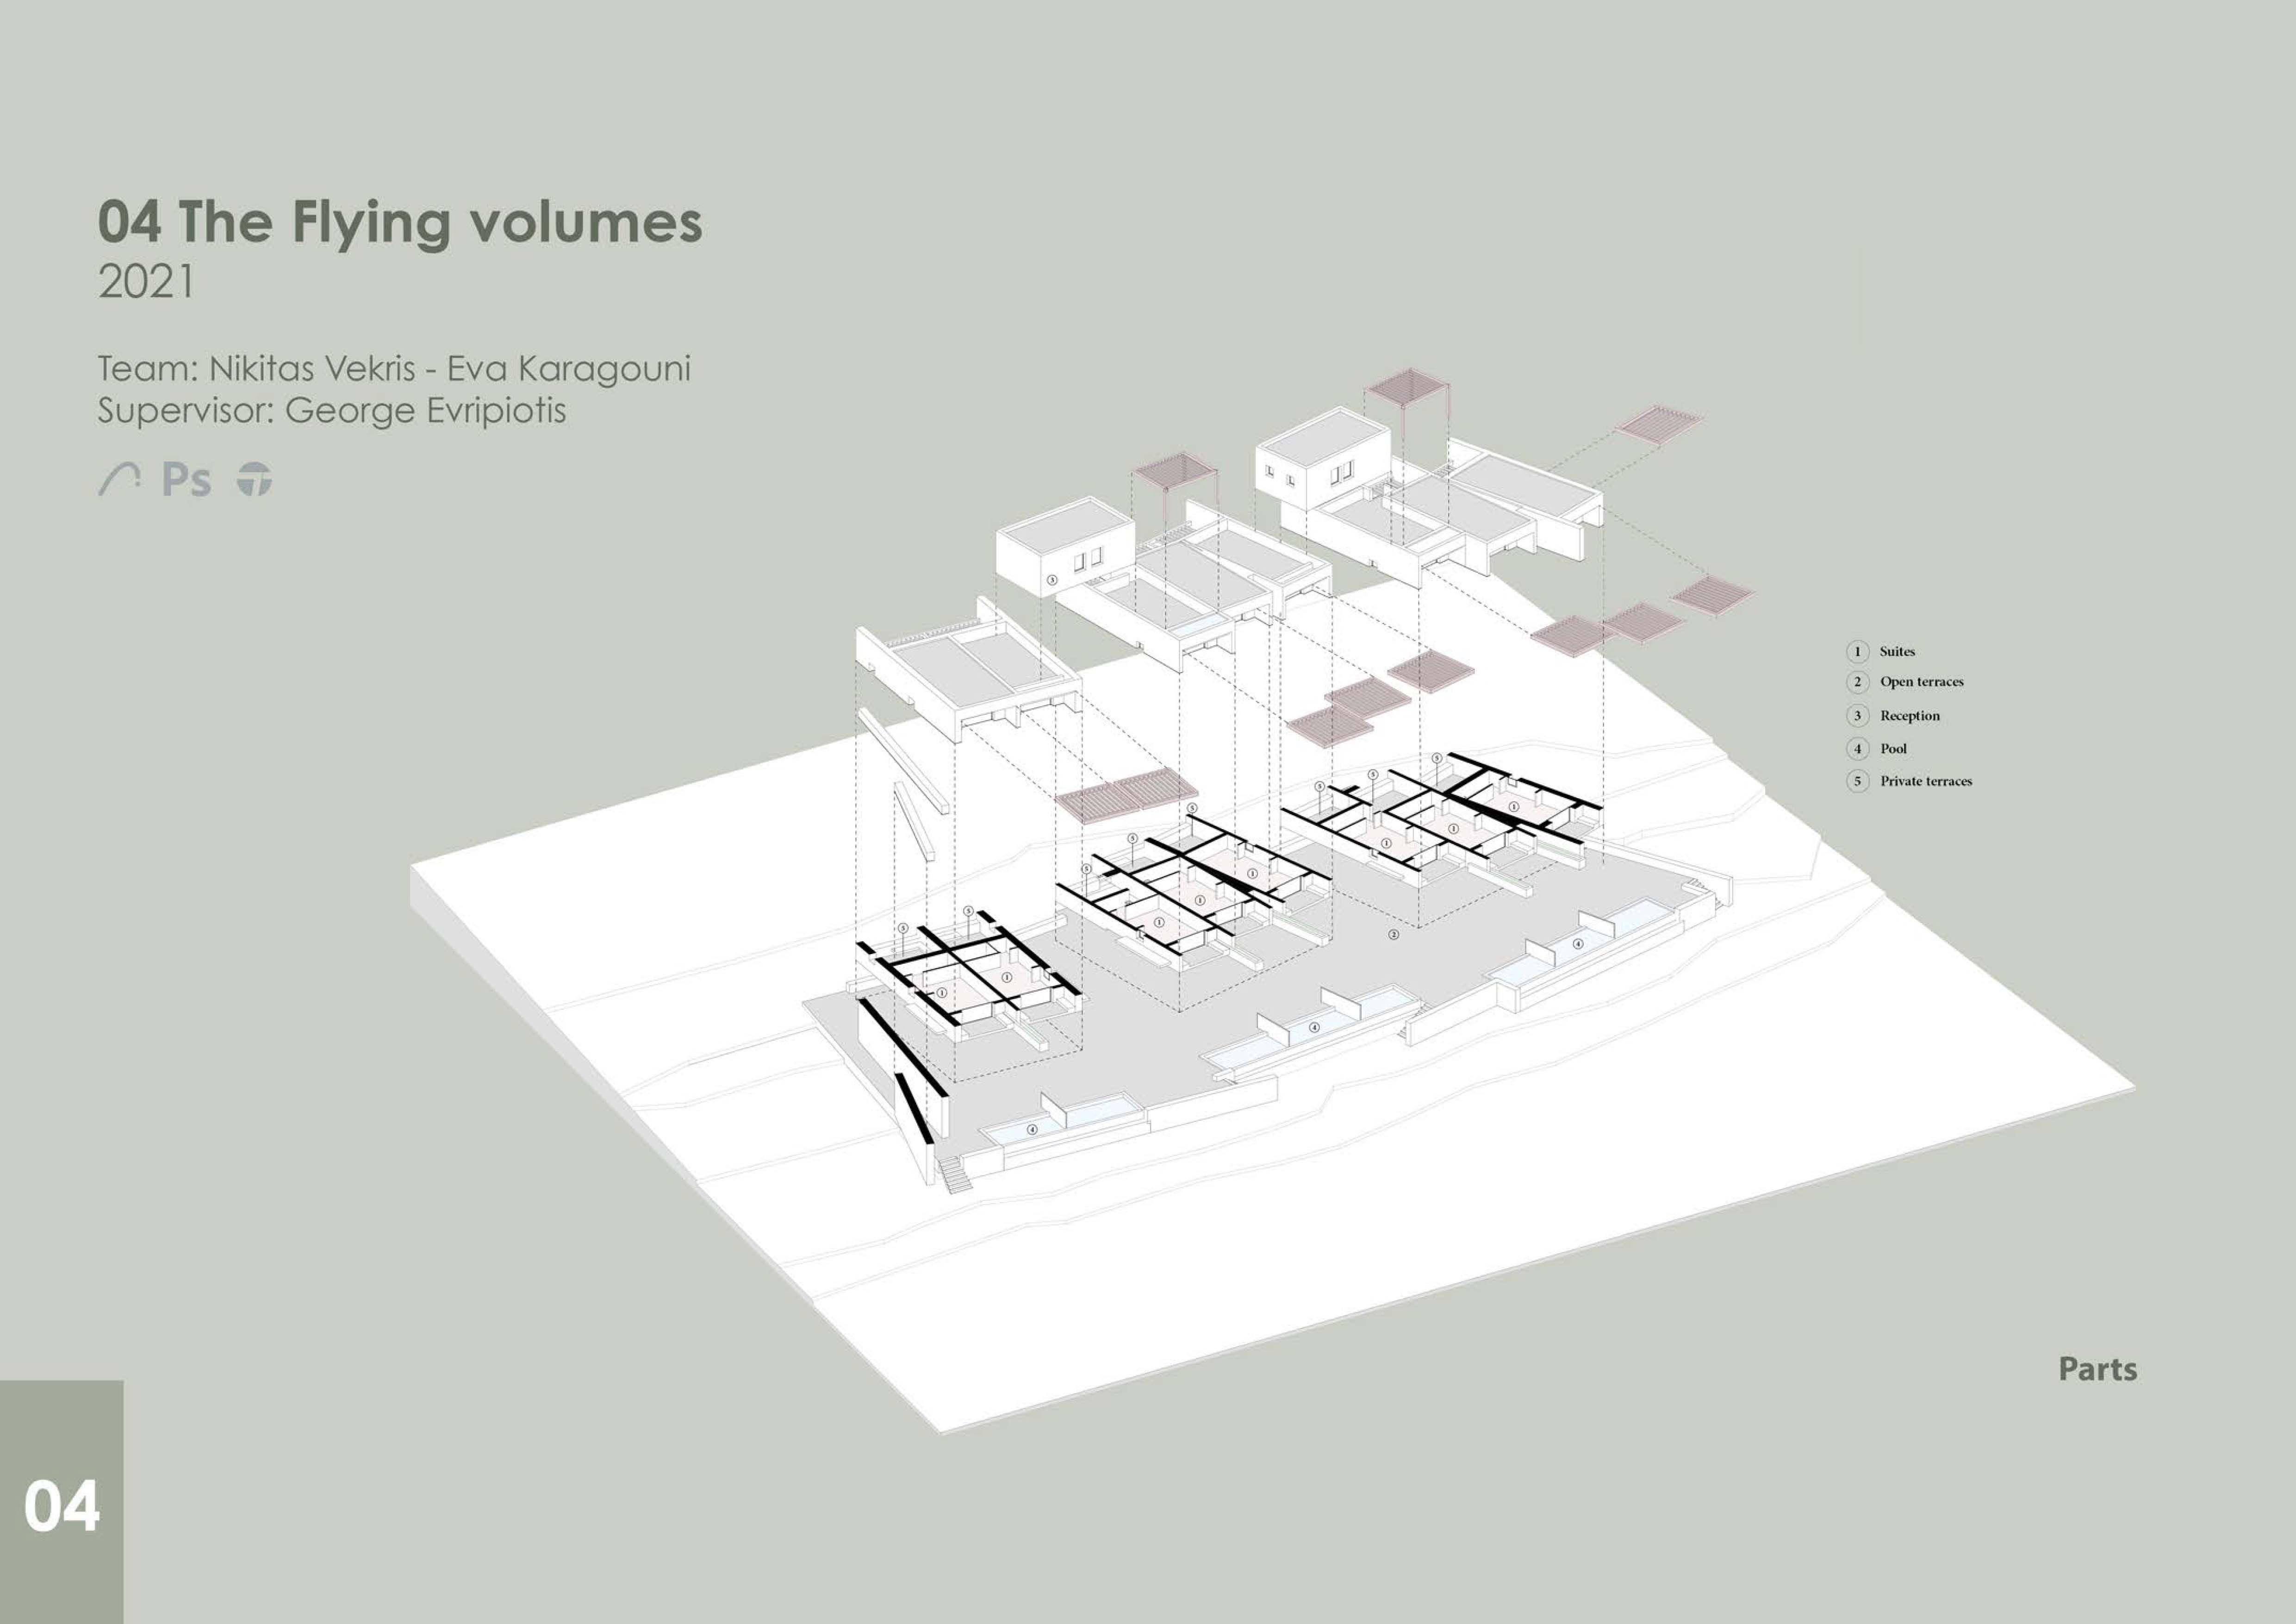Select the Open terraces legend label
This screenshot has height=1624, width=2296.
pos(1921,682)
